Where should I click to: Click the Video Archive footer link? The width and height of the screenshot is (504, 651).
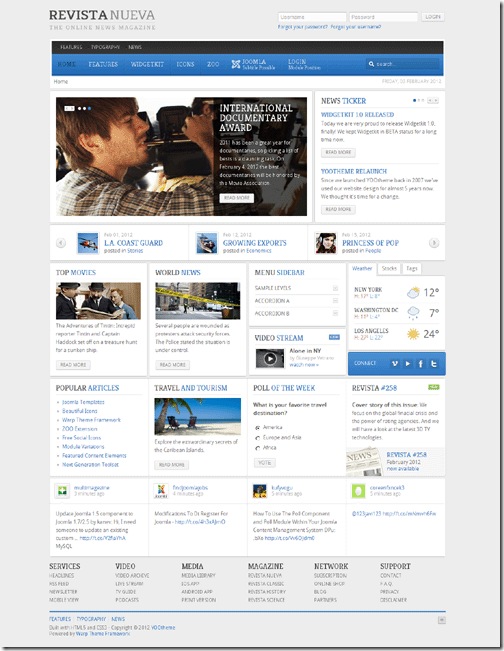pyautogui.click(x=132, y=576)
